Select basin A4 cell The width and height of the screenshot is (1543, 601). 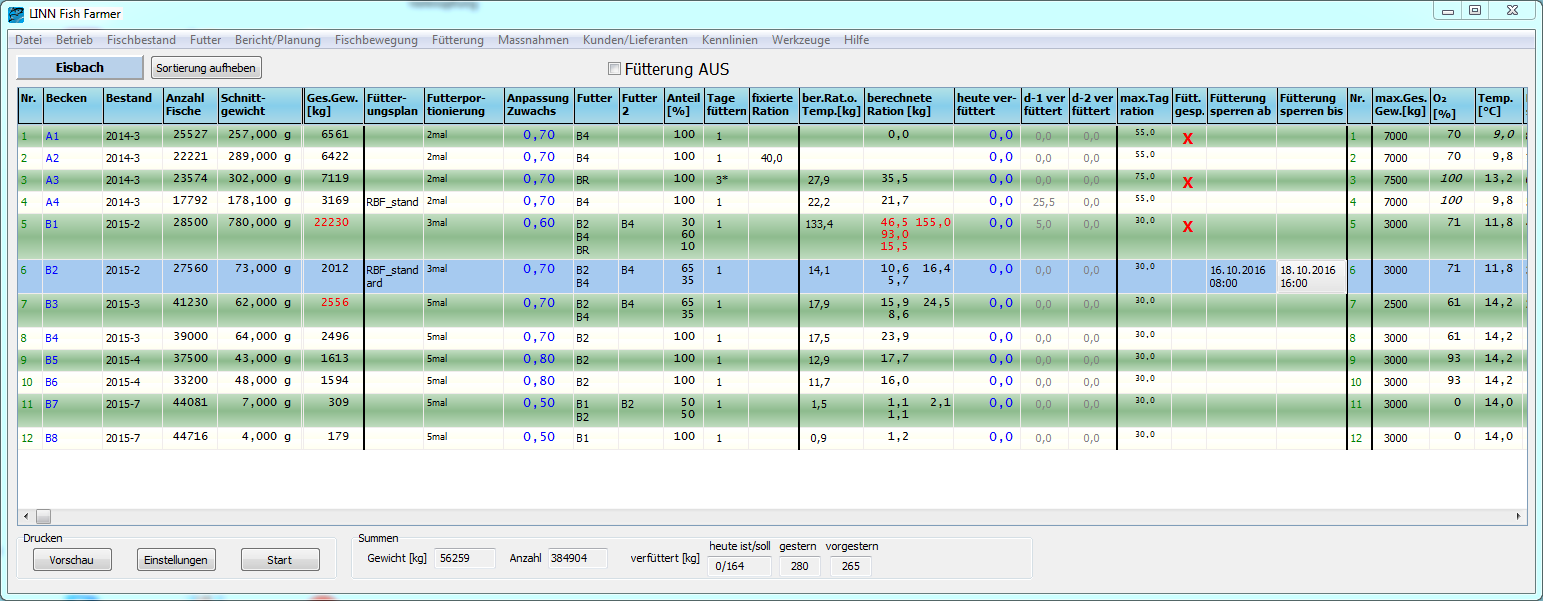[72, 201]
